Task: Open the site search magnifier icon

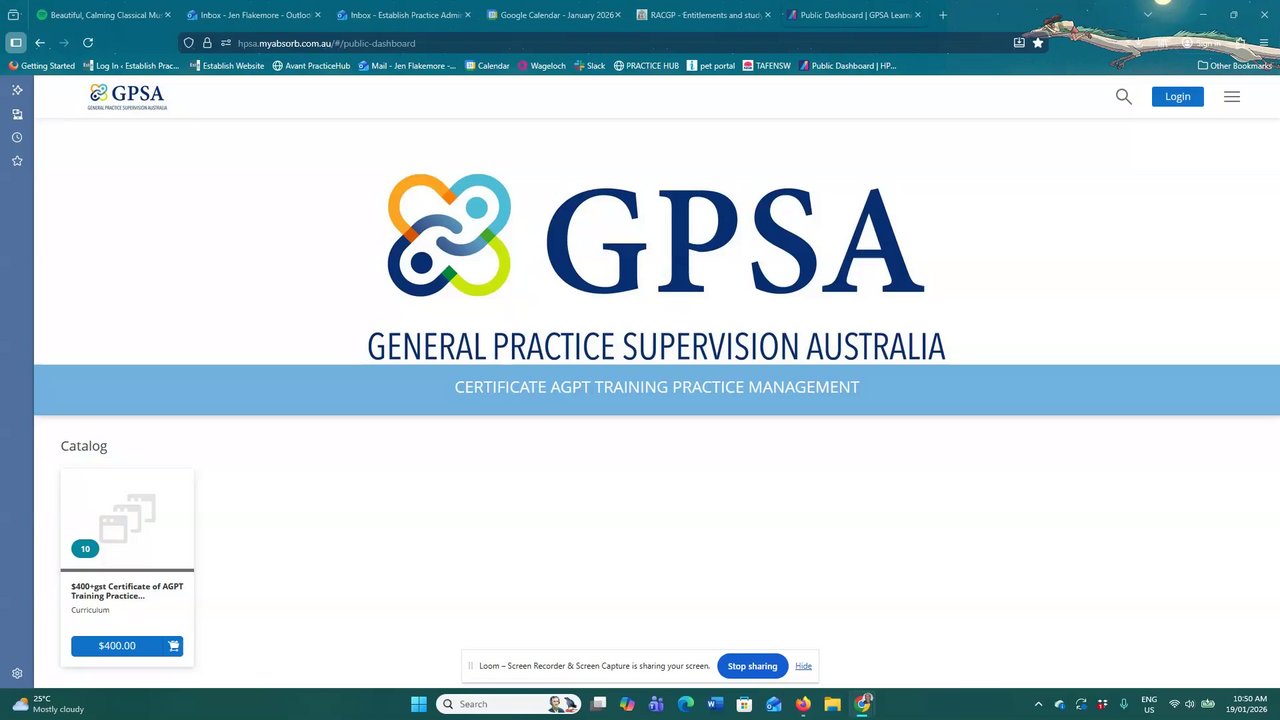Action: point(1124,96)
